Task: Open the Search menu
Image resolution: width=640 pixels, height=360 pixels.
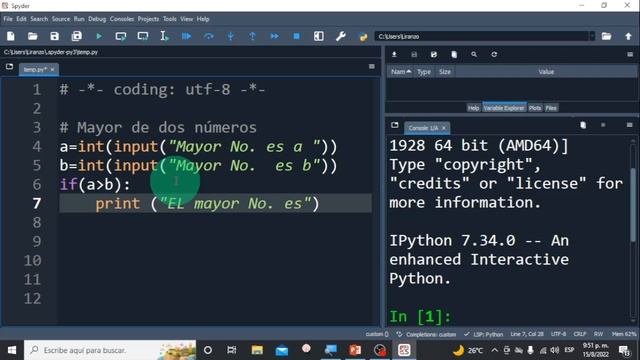Action: pyautogui.click(x=39, y=19)
